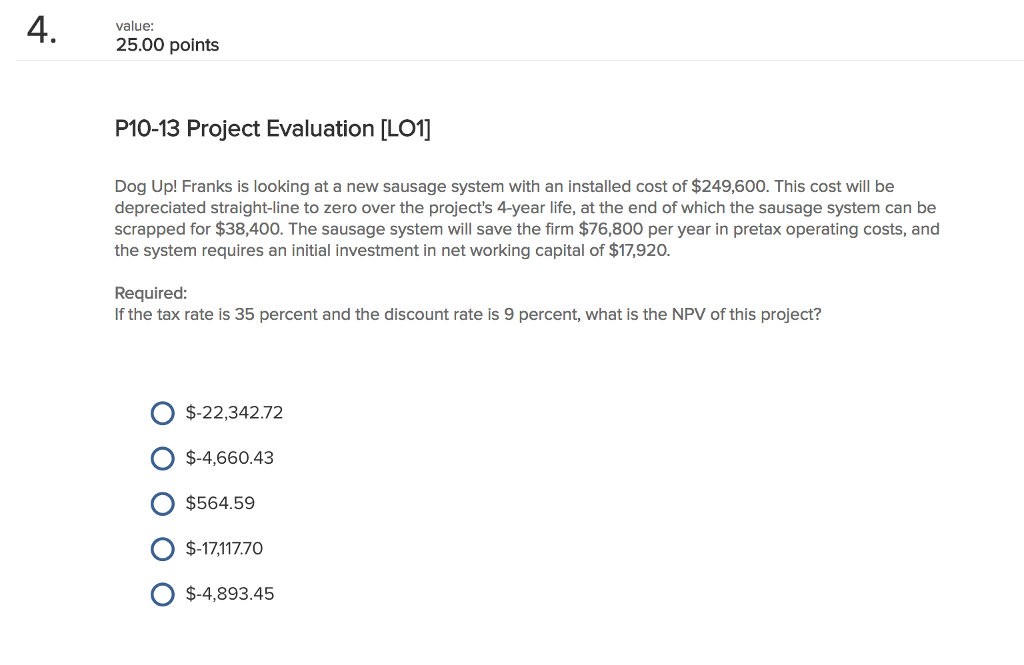Select the $564.59 answer option
This screenshot has width=1024, height=665.
point(163,504)
